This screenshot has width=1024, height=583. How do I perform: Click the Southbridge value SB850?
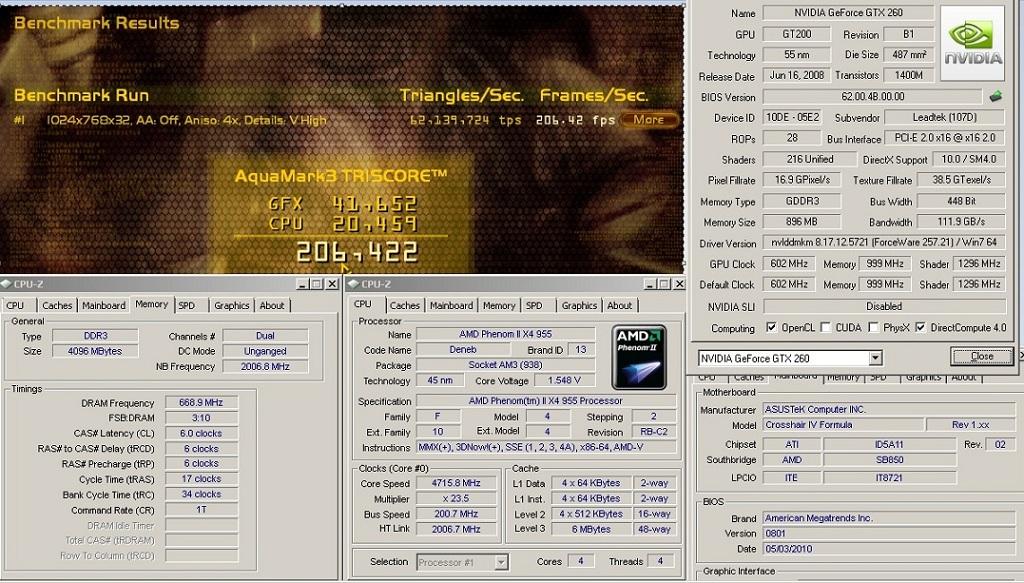click(x=889, y=460)
